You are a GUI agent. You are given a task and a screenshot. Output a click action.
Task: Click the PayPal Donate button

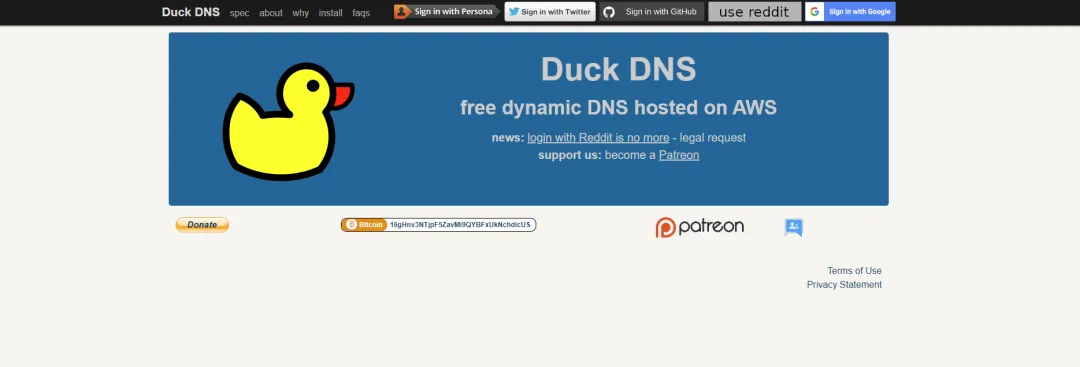[x=202, y=224]
